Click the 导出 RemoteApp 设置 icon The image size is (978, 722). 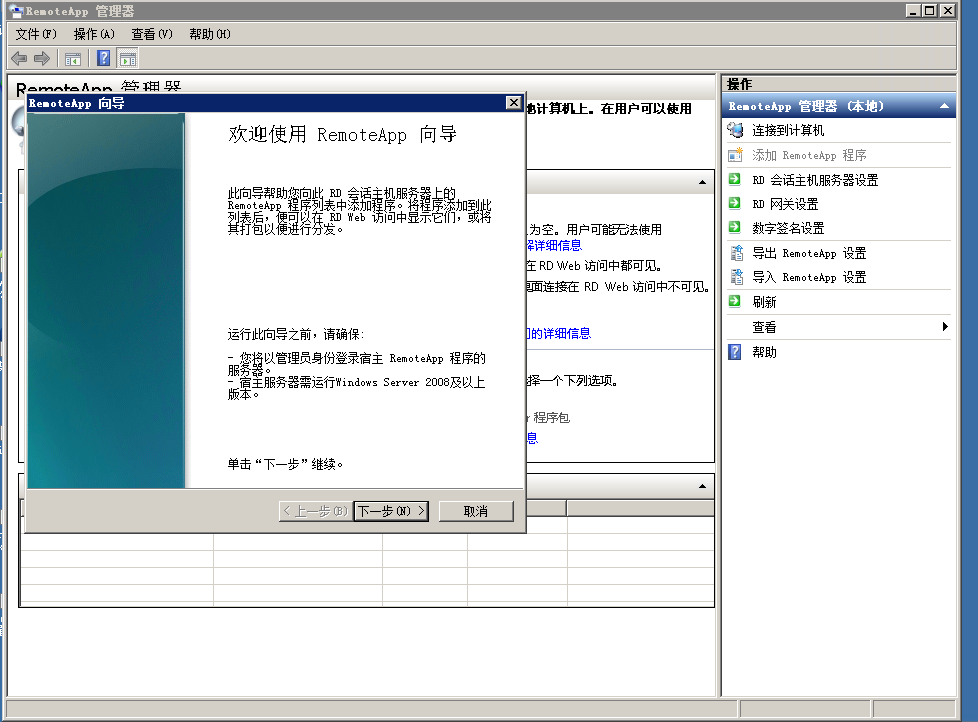click(x=736, y=253)
